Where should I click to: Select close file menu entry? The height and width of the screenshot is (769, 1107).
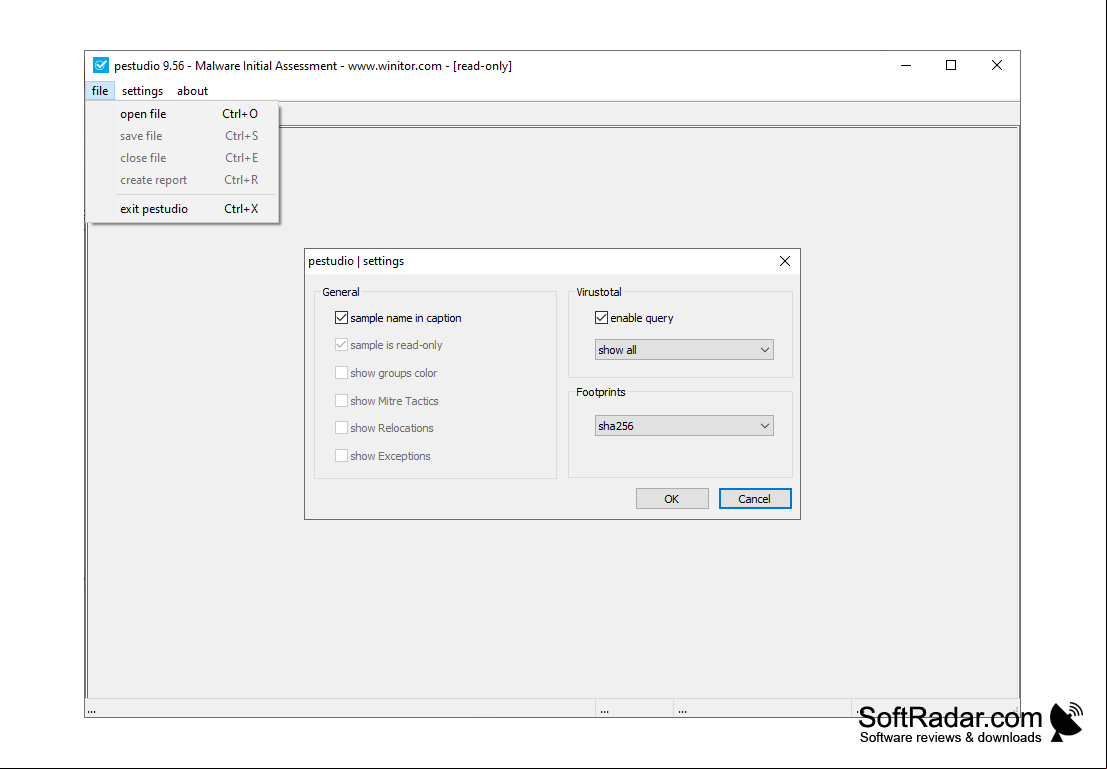click(x=183, y=157)
